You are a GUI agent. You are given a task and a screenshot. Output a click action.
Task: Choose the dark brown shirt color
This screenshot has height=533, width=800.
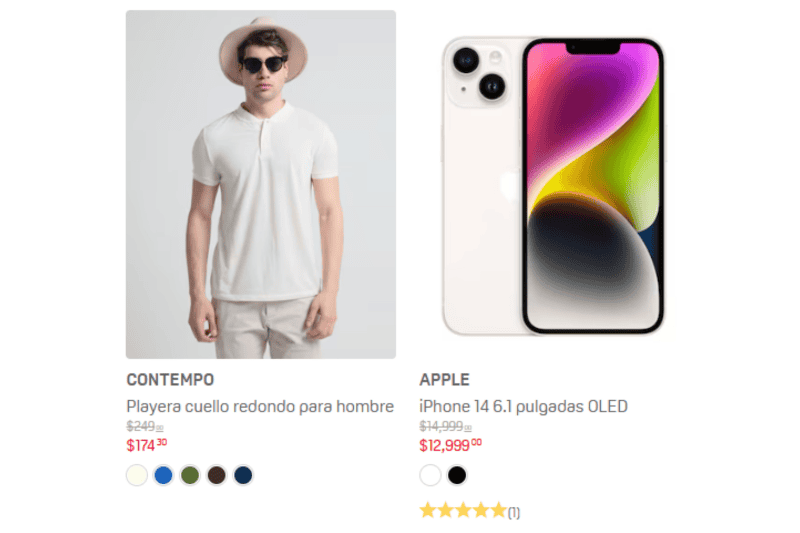[x=216, y=475]
